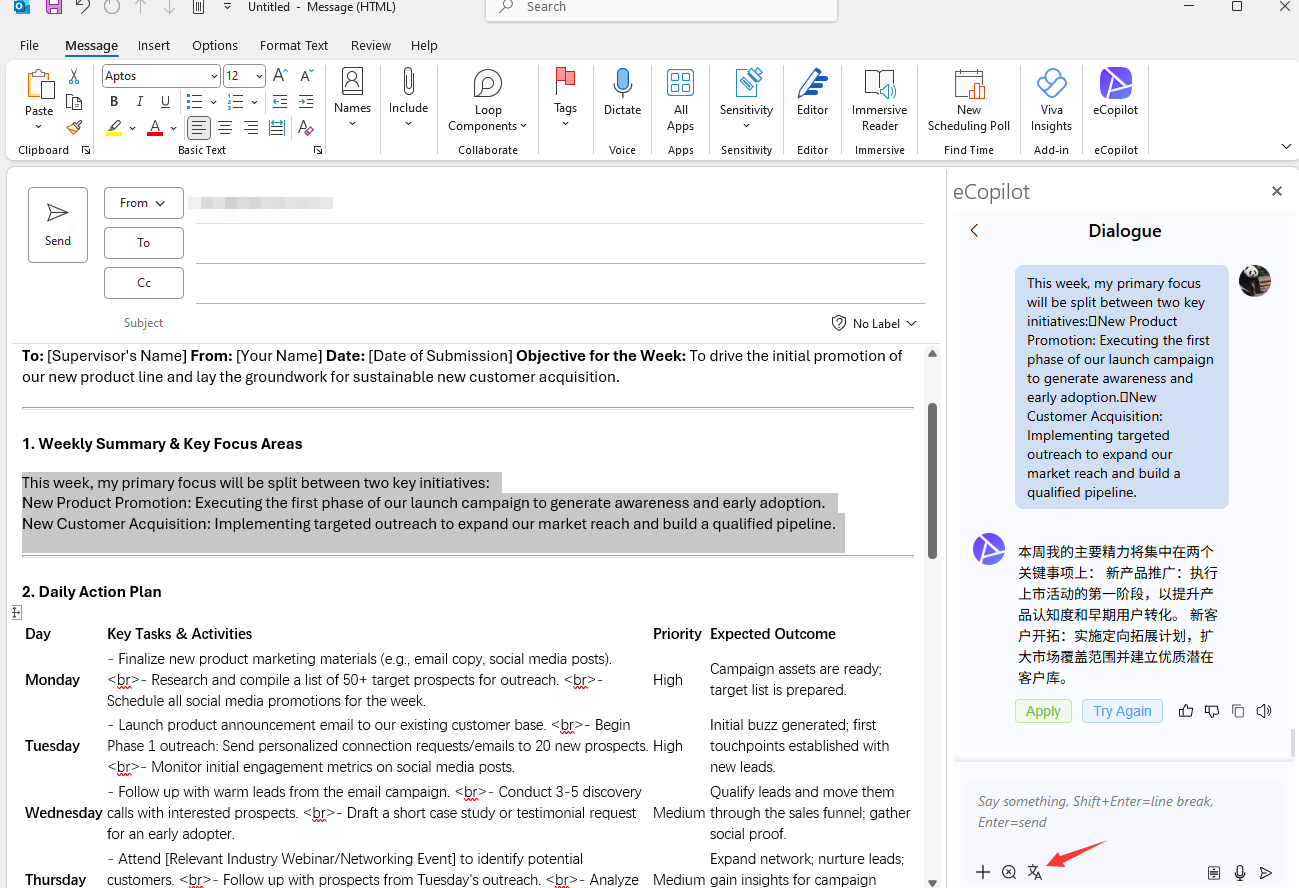This screenshot has width=1299, height=888.
Task: Give thumbs up to the translation
Action: tap(1186, 711)
